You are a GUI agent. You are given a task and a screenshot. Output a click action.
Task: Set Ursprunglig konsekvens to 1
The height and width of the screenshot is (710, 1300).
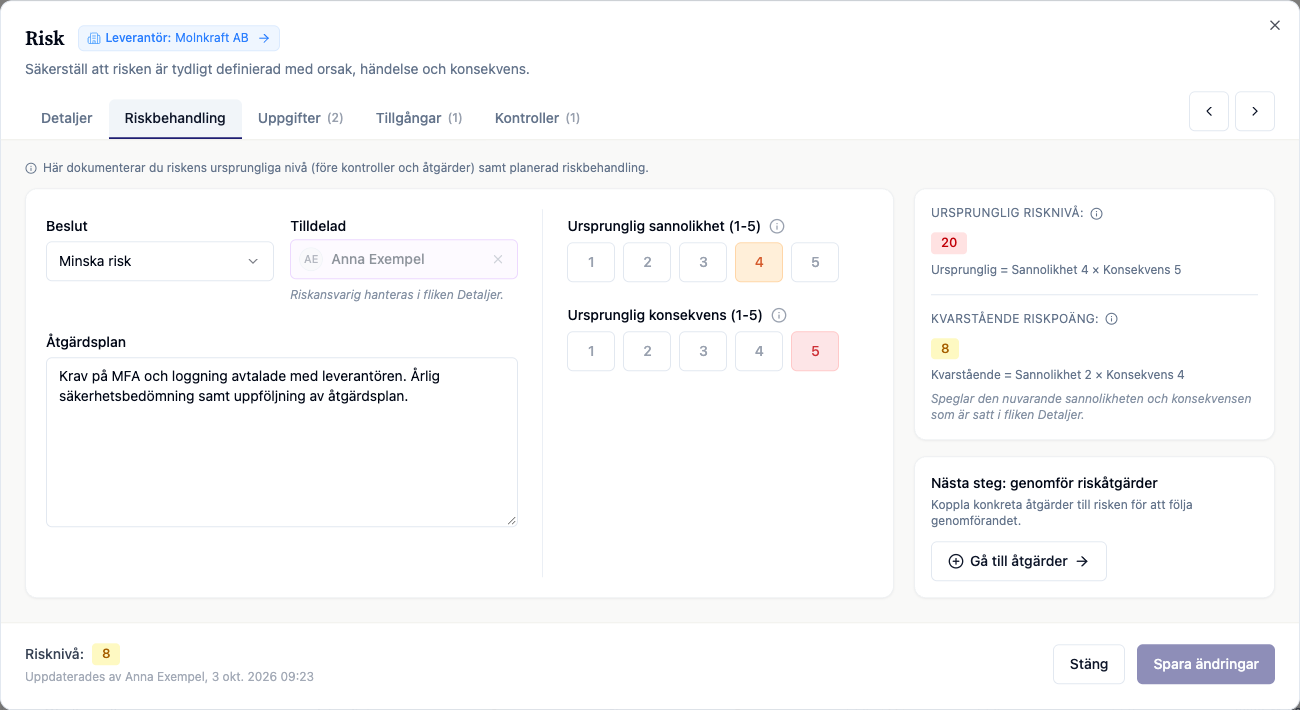[x=591, y=351]
